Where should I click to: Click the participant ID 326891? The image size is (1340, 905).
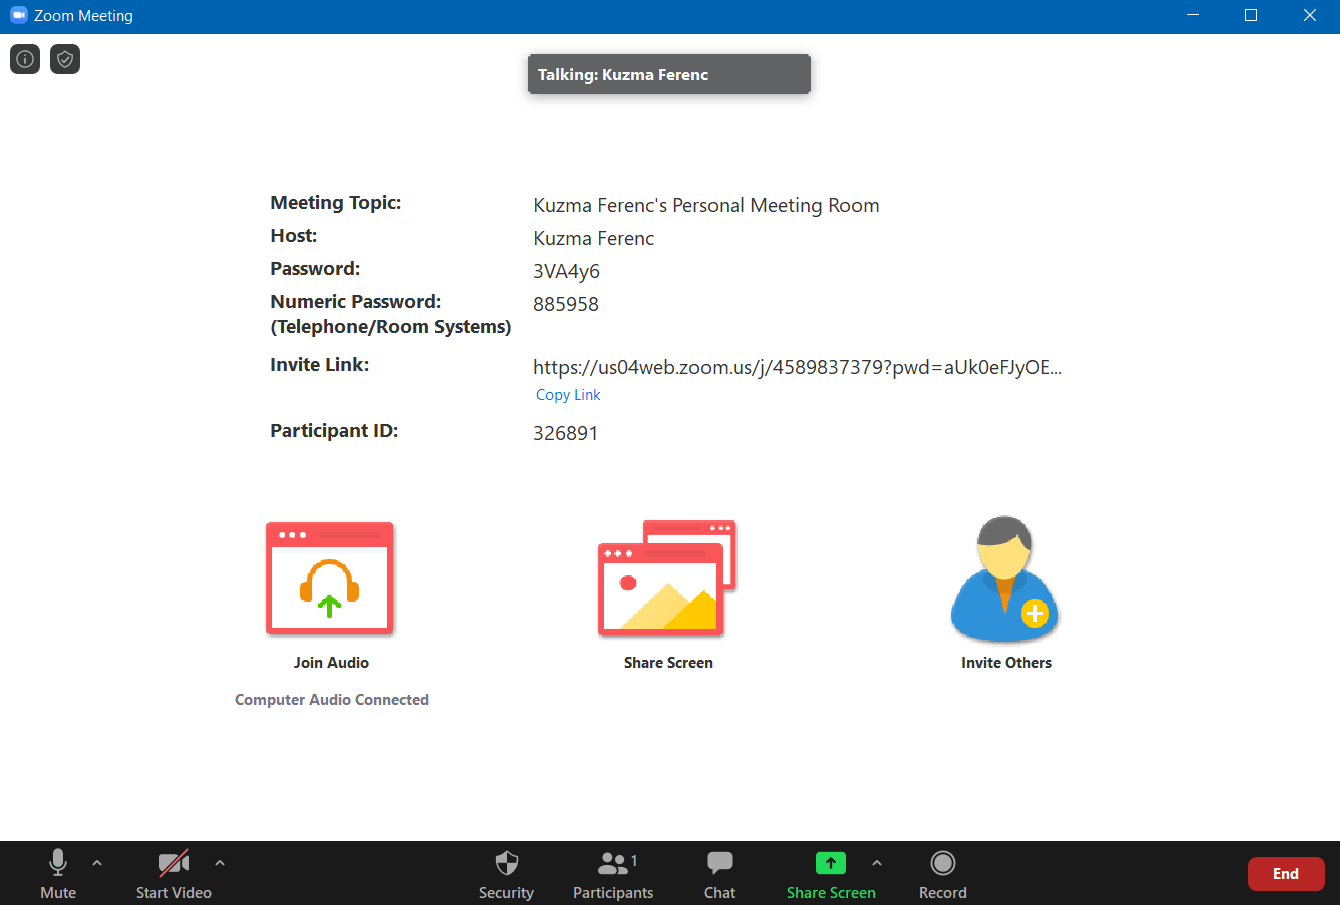coord(566,433)
